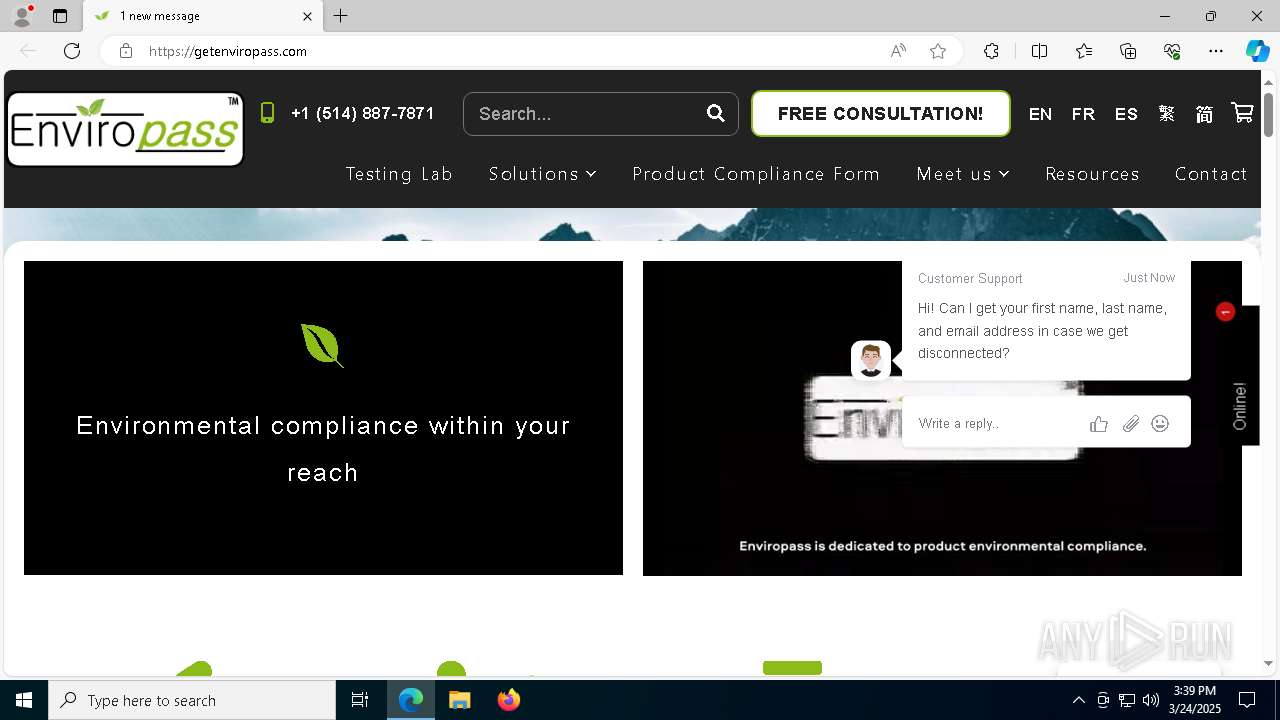Click FREE CONSULTATION! button
Image resolution: width=1280 pixels, height=720 pixels.
tap(880, 114)
